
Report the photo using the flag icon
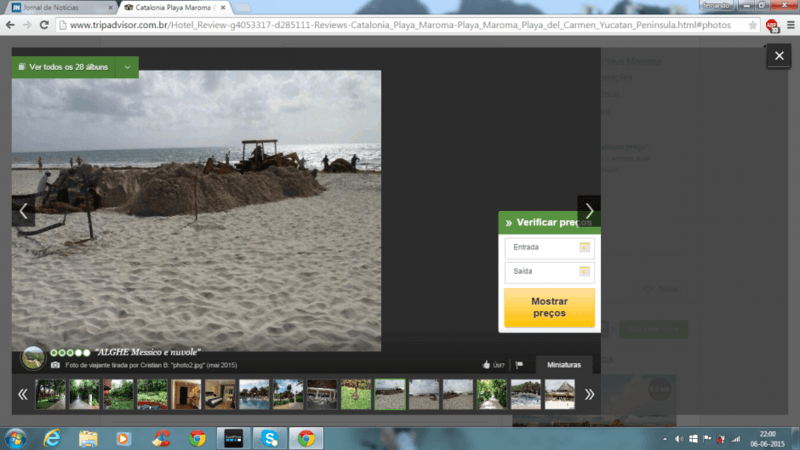click(519, 365)
